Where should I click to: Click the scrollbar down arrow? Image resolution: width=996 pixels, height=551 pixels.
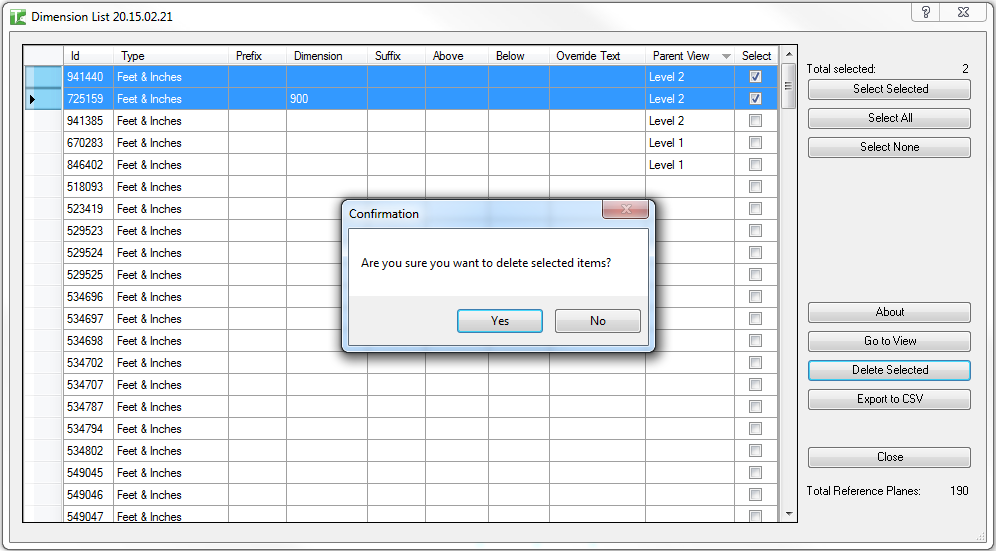pyautogui.click(x=789, y=513)
